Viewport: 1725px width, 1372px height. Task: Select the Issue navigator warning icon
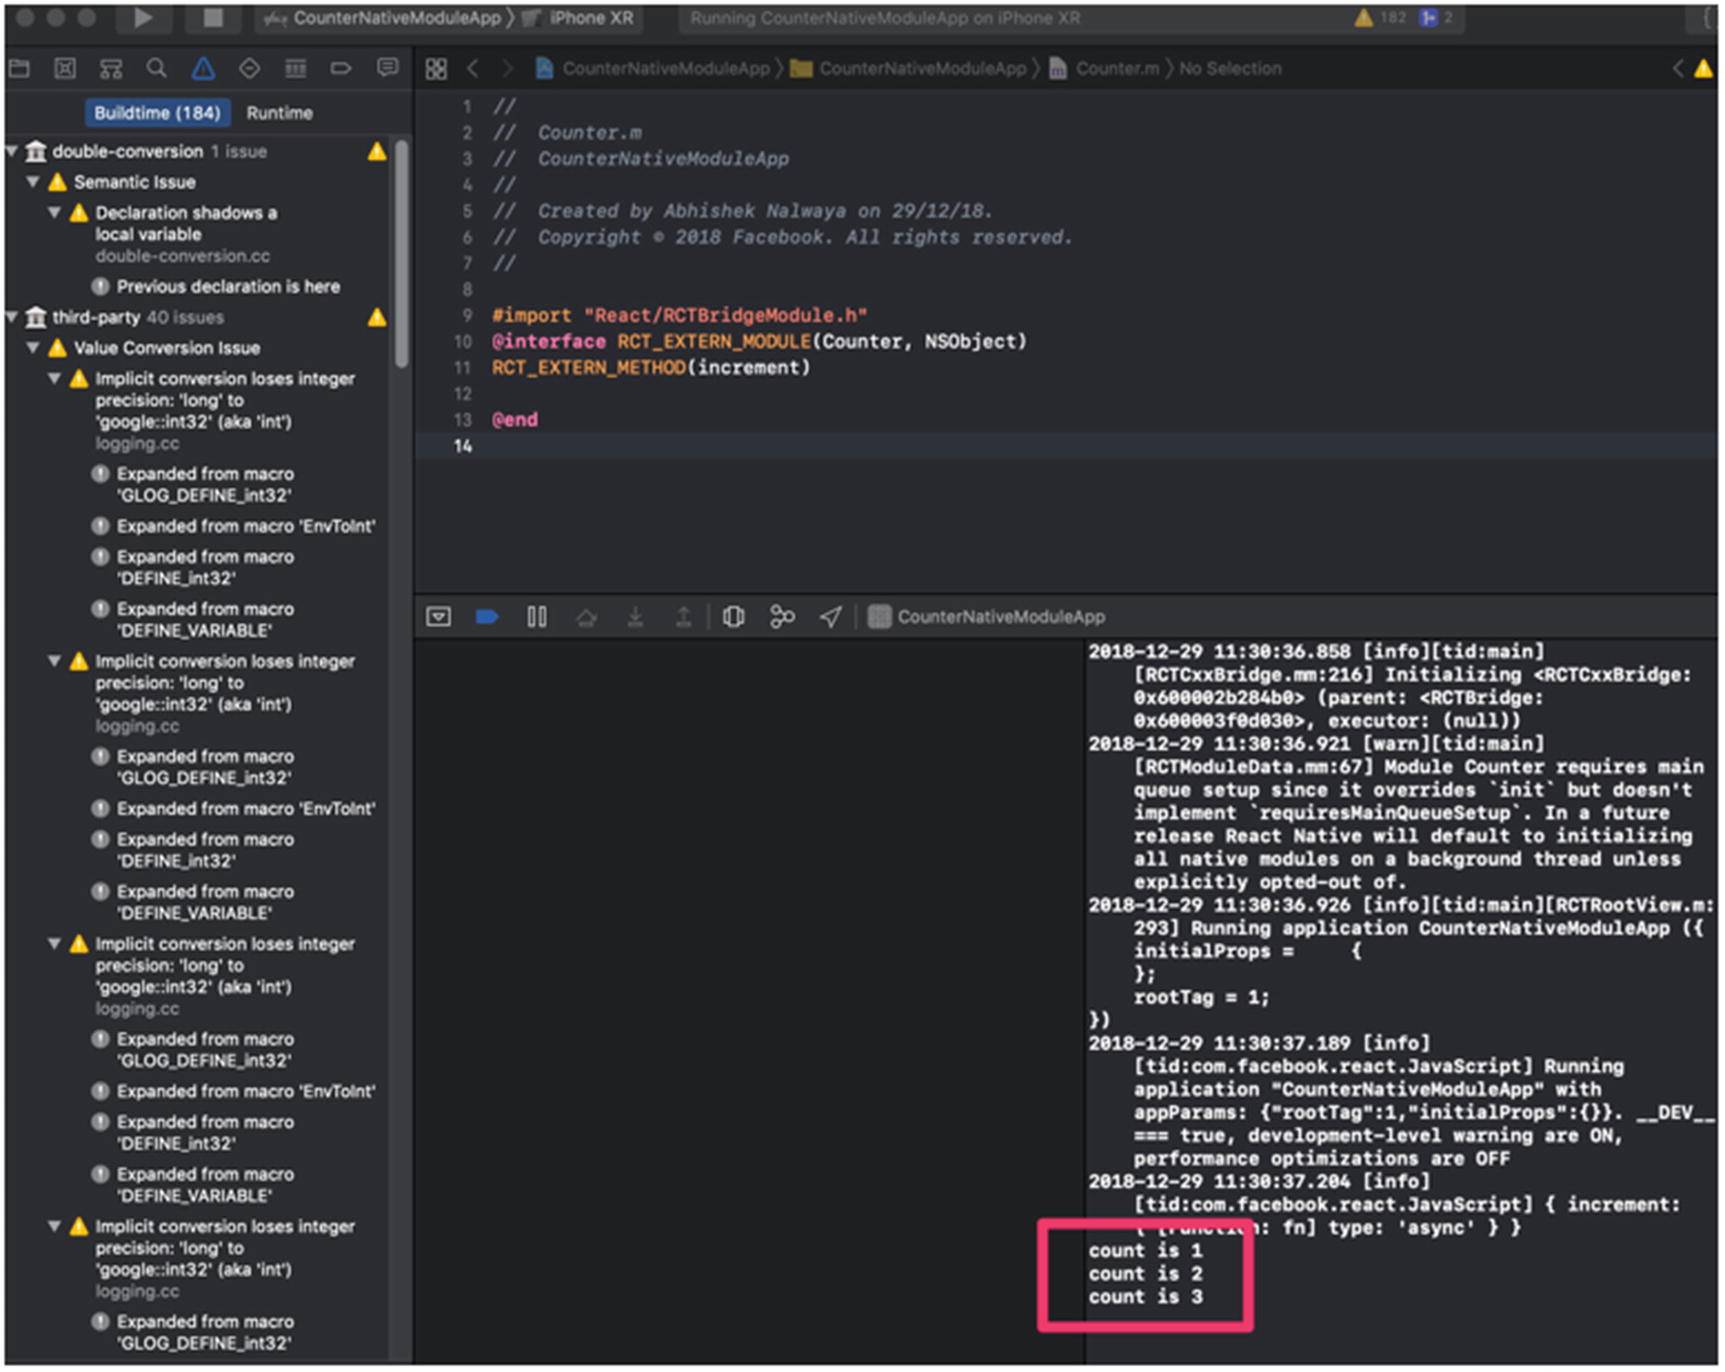pyautogui.click(x=203, y=68)
